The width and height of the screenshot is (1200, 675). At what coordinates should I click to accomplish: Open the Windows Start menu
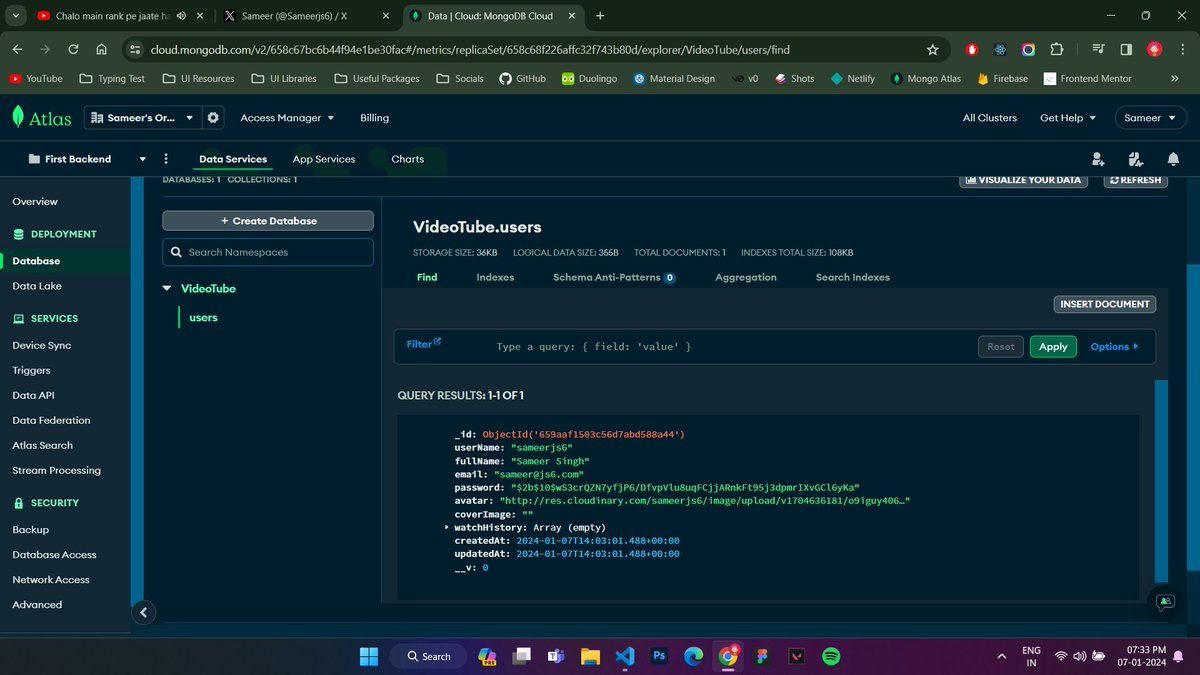(x=369, y=656)
